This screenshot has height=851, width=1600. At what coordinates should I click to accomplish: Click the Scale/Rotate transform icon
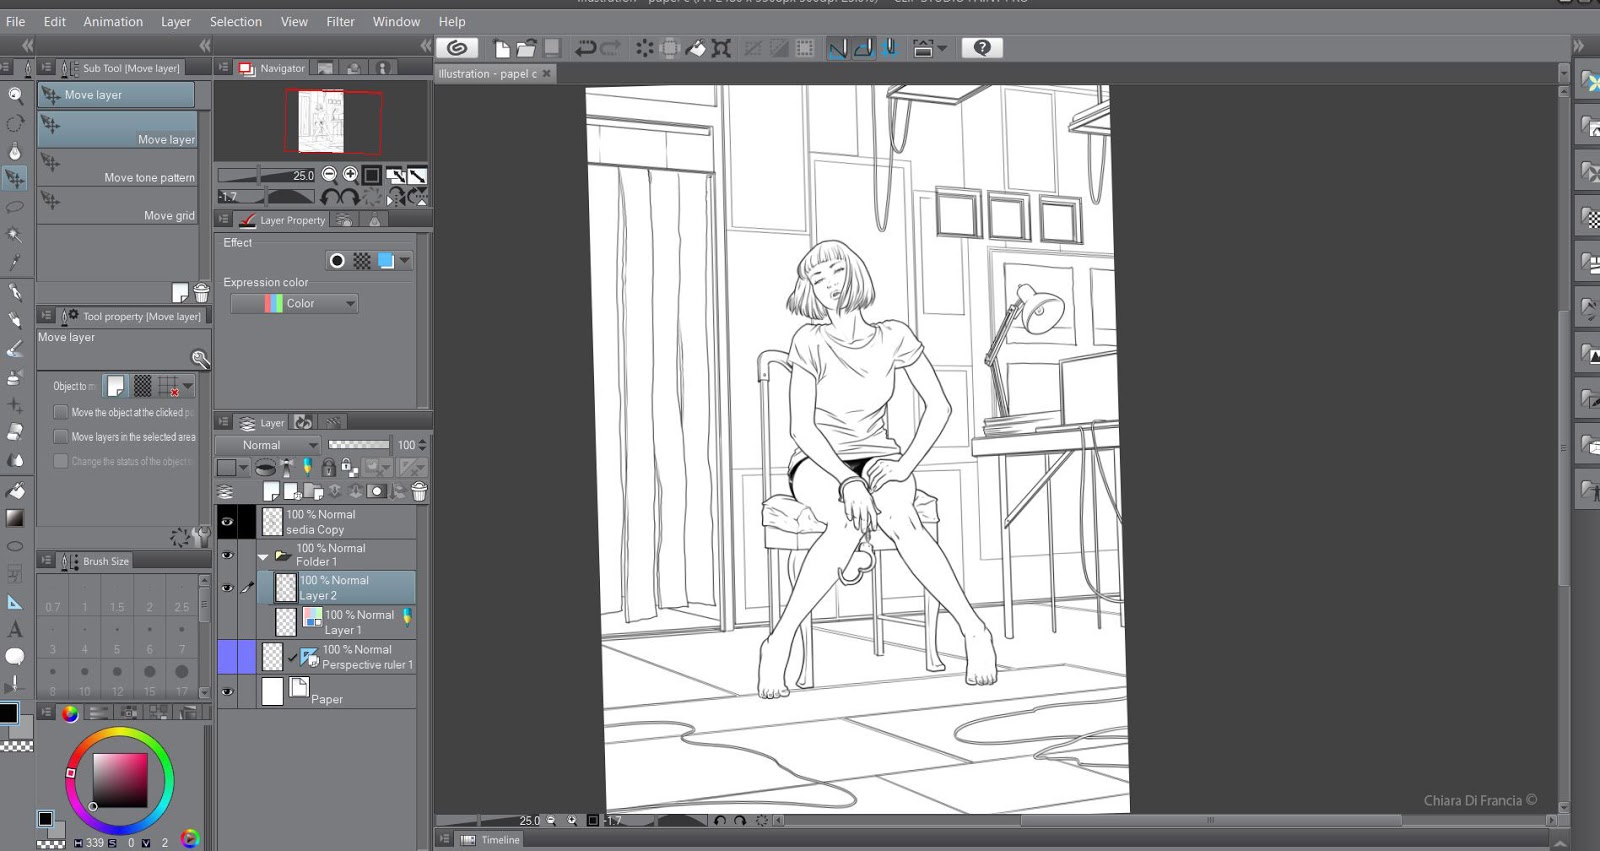coord(721,48)
